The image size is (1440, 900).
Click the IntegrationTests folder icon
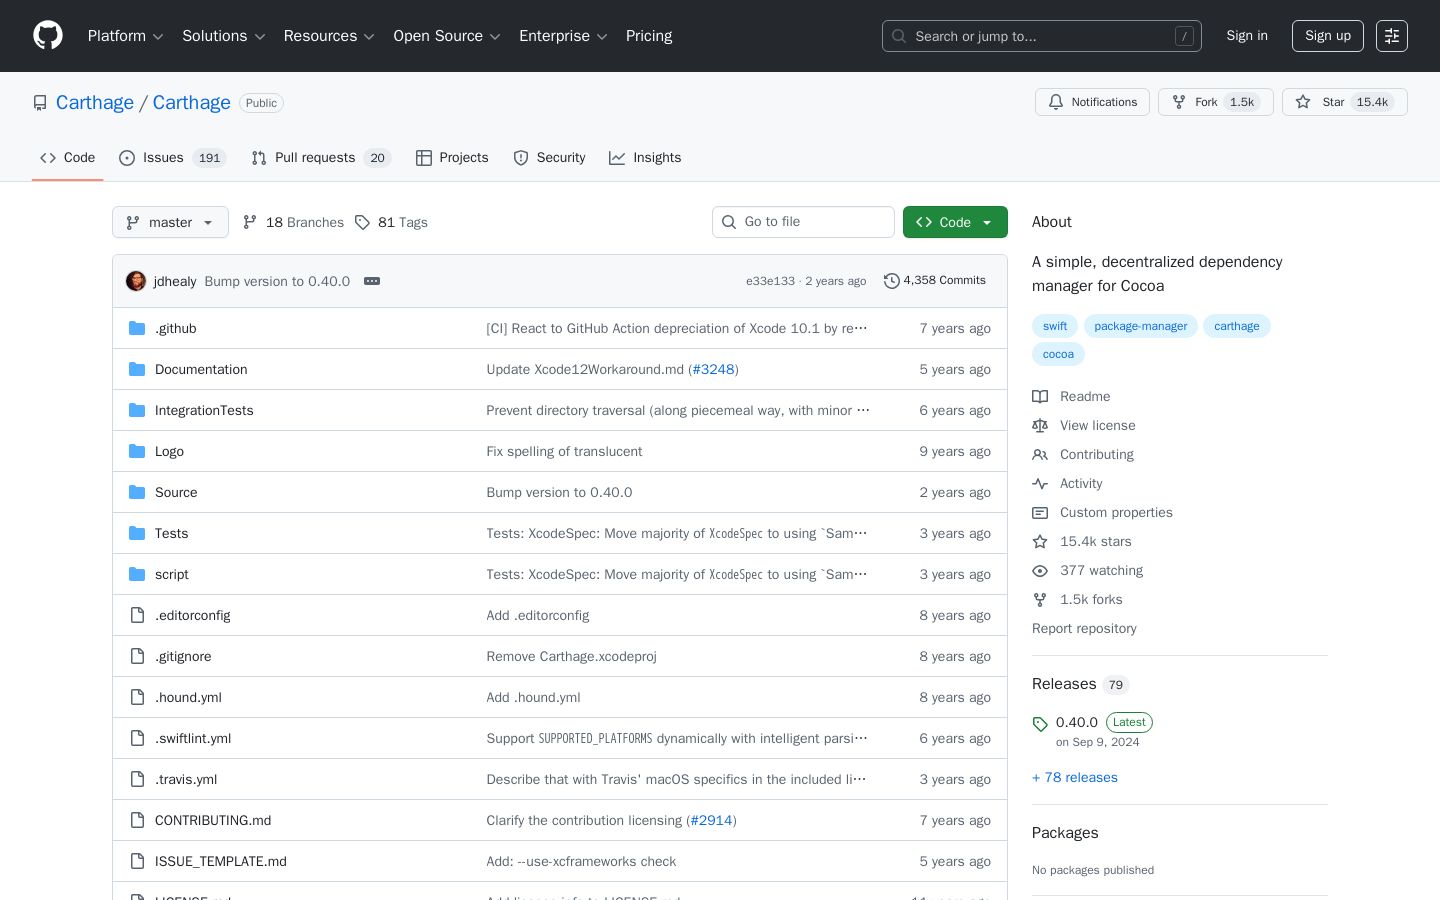click(x=137, y=410)
